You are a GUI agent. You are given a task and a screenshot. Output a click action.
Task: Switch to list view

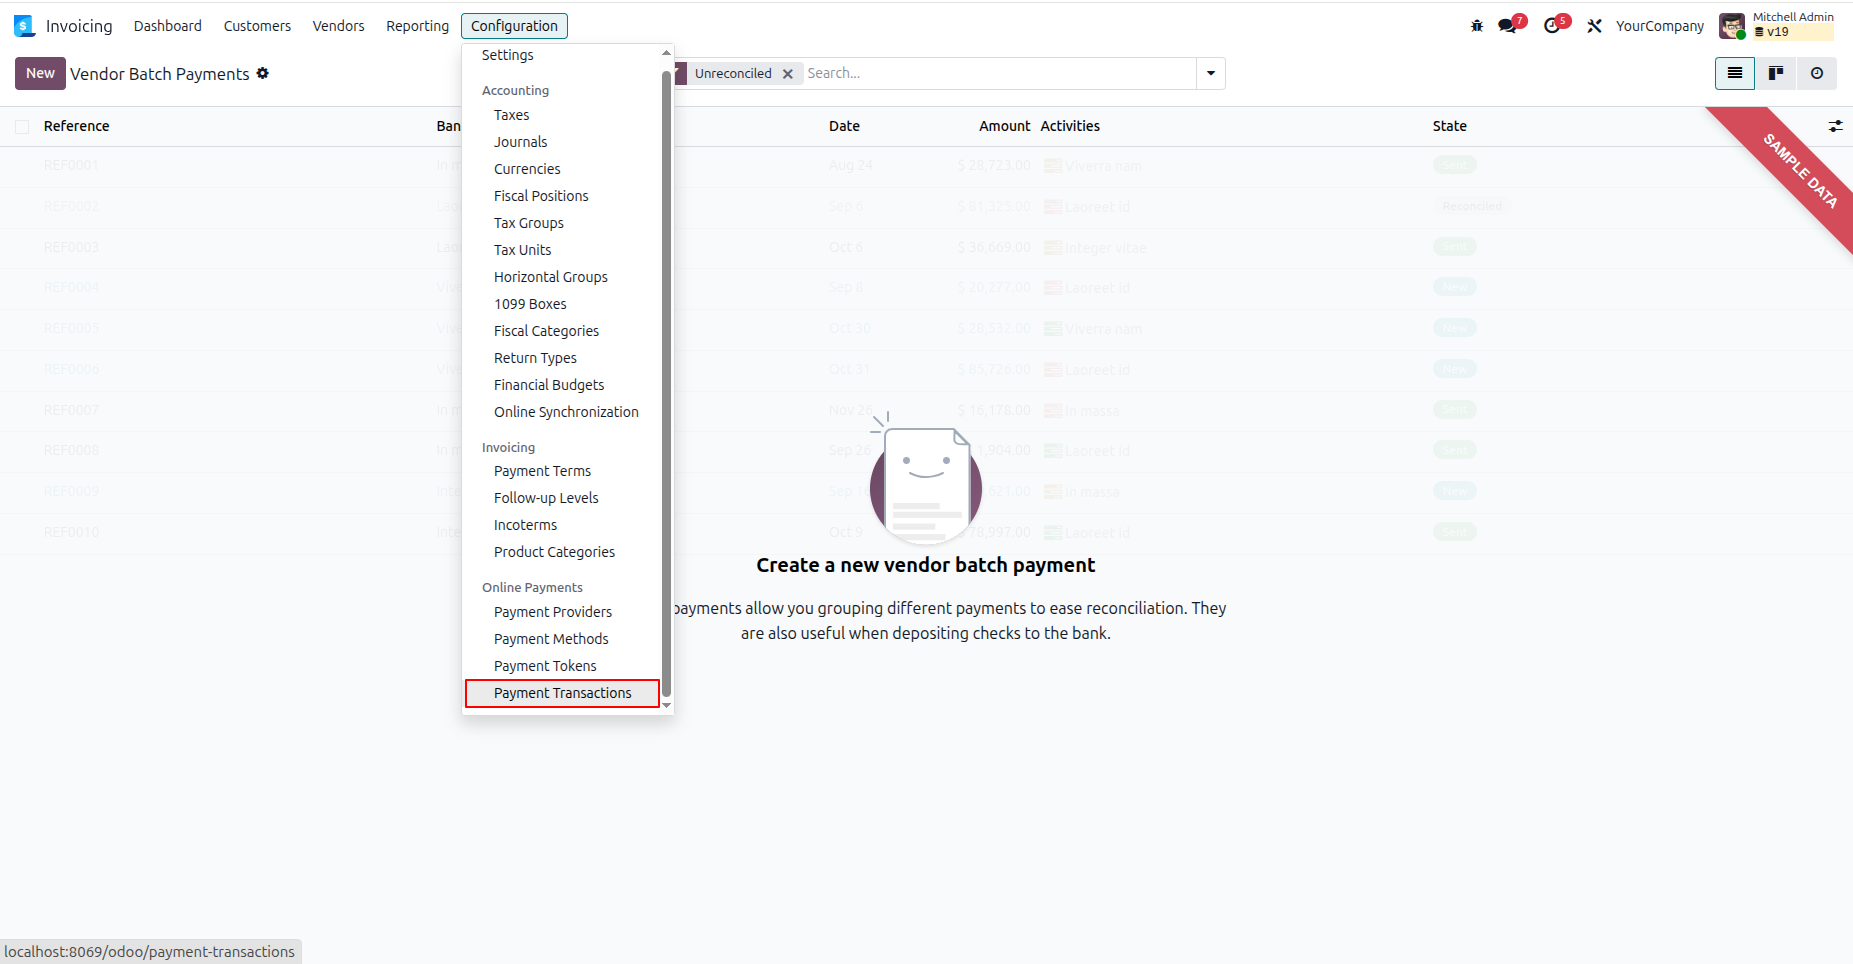tap(1735, 73)
